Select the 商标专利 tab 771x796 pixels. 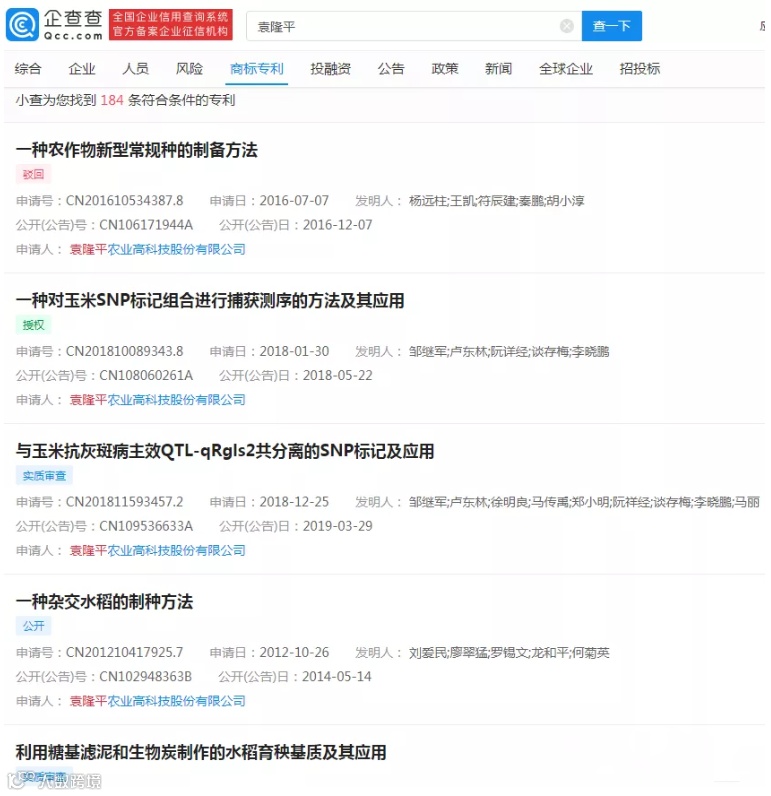point(257,69)
